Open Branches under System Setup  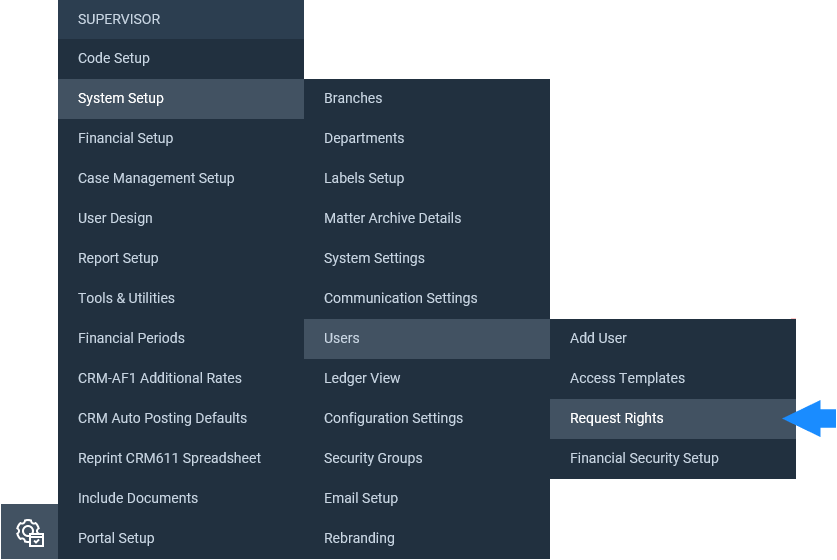427,99
